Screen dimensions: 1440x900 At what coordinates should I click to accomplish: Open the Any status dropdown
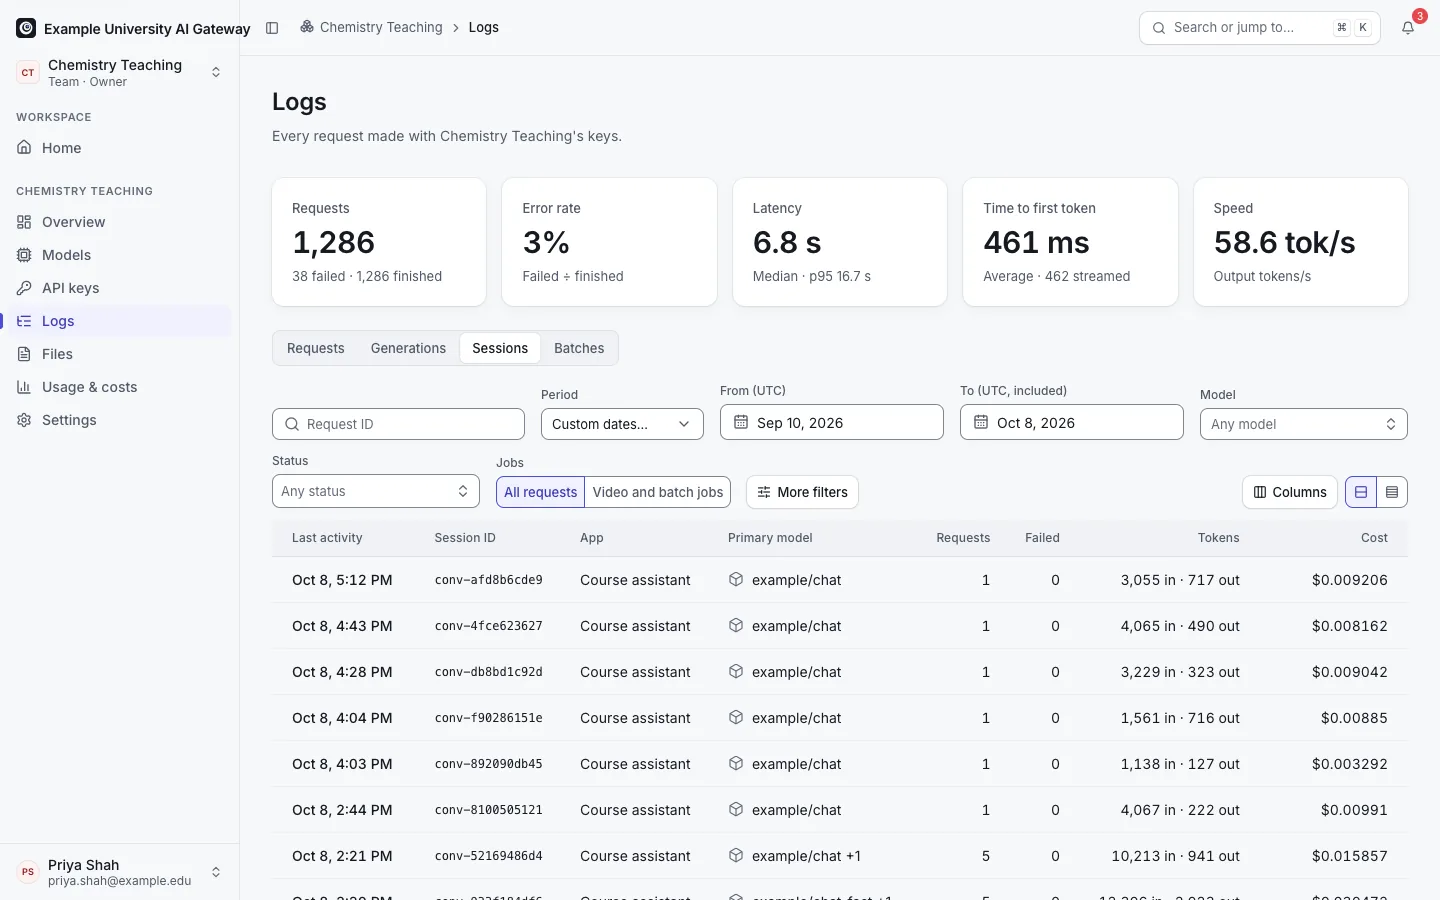pyautogui.click(x=376, y=491)
